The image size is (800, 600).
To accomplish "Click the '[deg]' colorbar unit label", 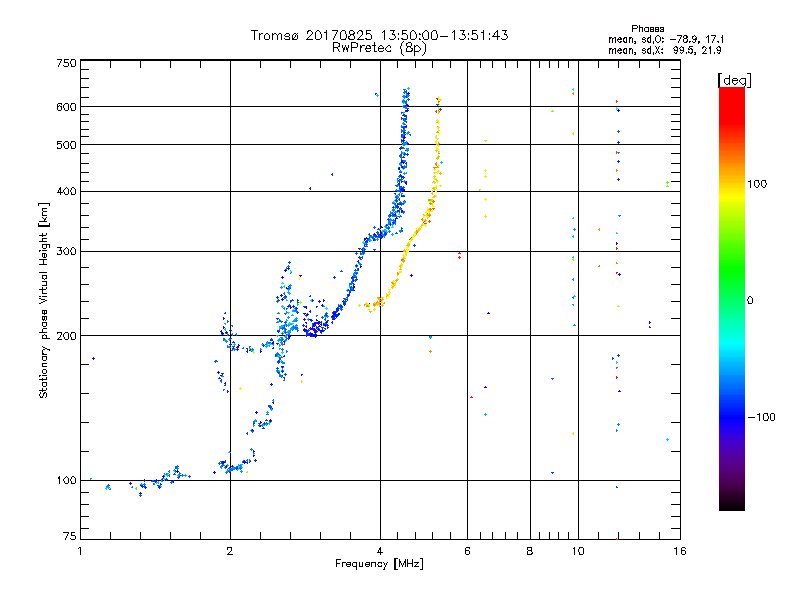I will point(734,80).
